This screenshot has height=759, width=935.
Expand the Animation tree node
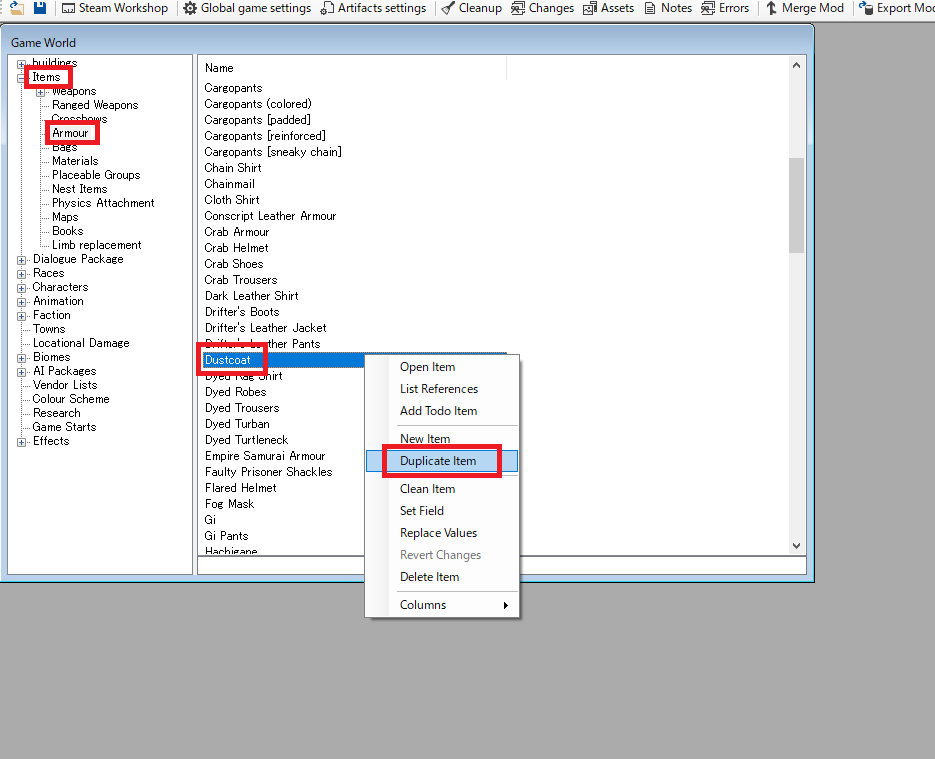21,302
